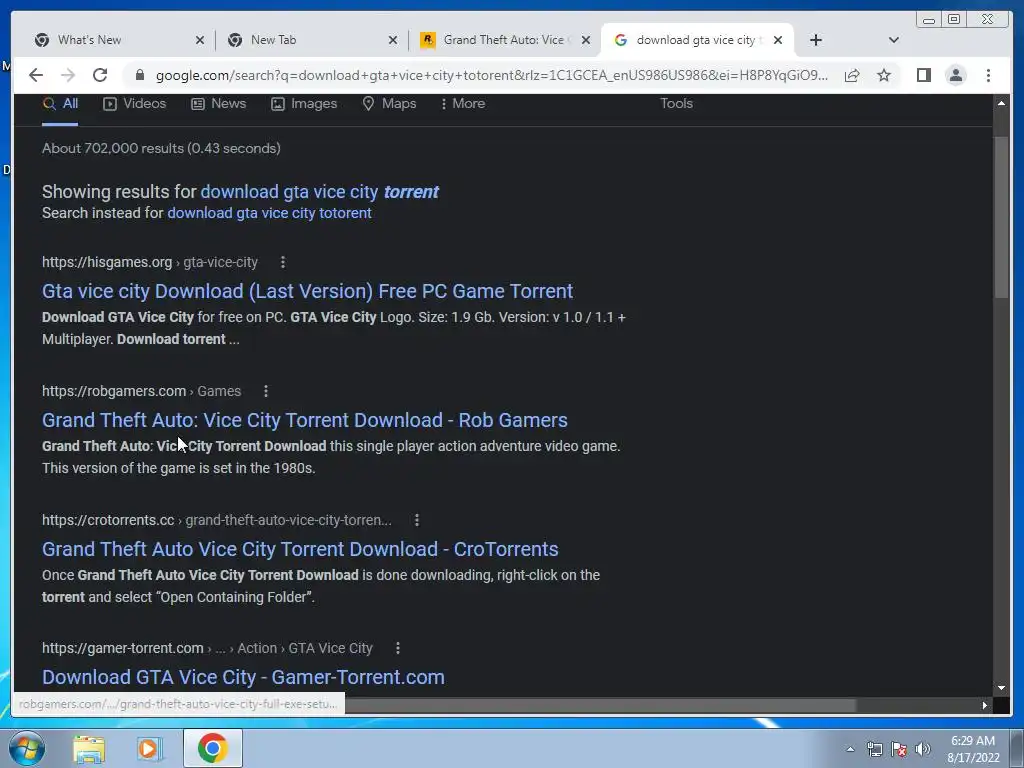Expand the More search filters menu
1024x768 pixels.
pos(463,103)
